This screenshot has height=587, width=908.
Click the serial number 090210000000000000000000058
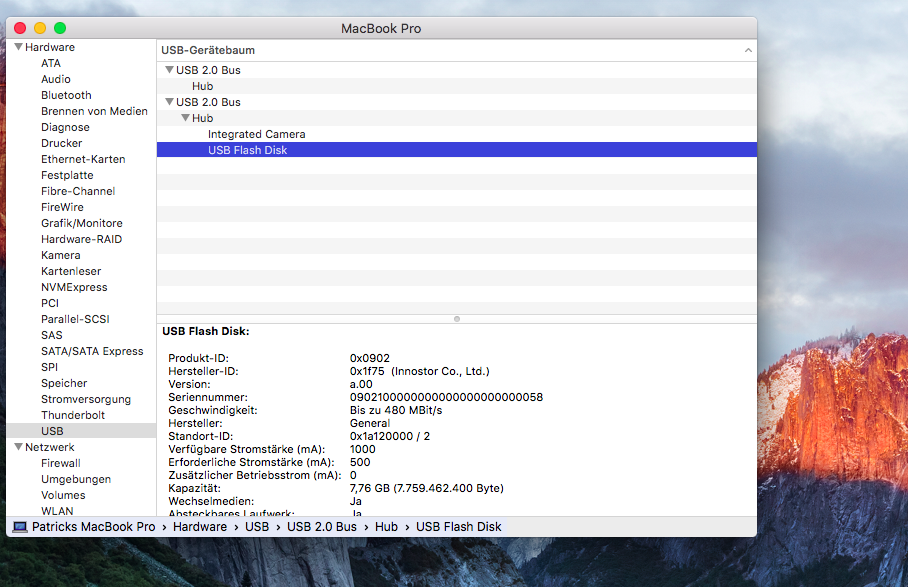point(446,397)
